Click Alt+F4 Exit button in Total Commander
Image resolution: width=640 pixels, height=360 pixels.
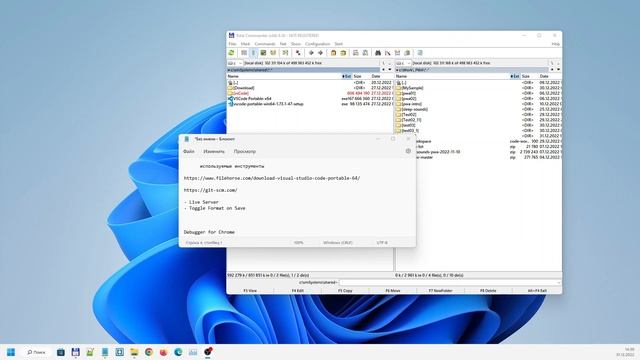click(537, 291)
